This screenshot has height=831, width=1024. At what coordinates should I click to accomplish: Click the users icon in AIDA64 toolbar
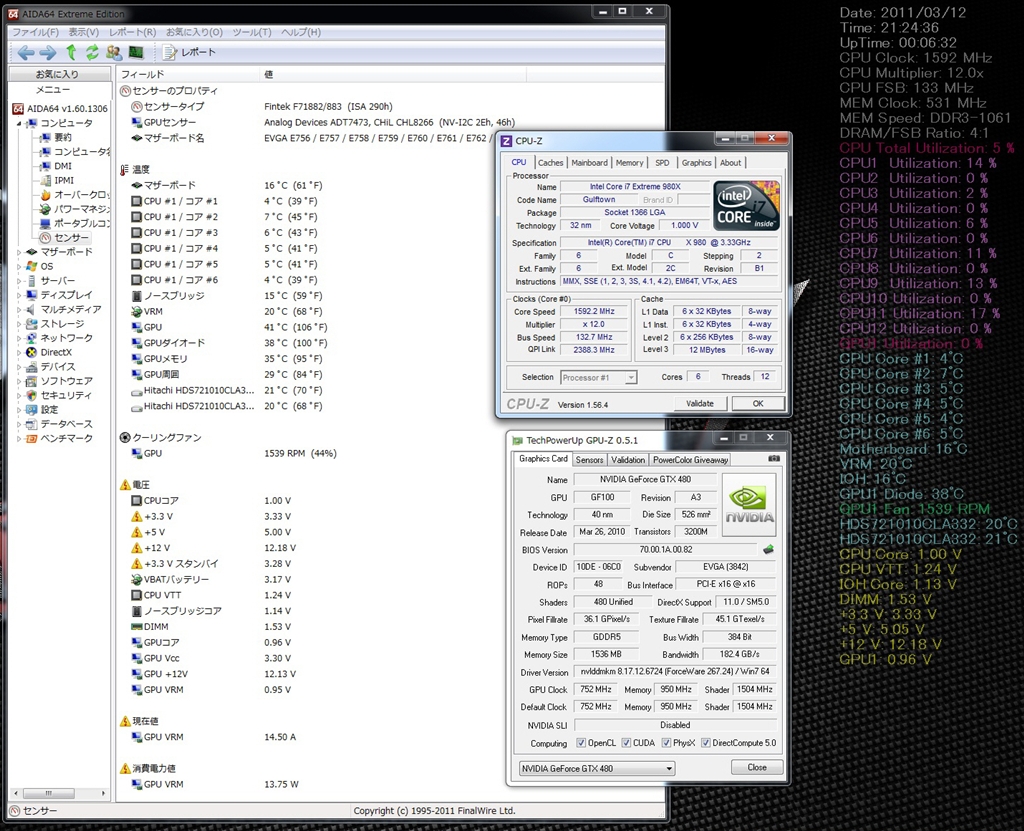point(114,52)
